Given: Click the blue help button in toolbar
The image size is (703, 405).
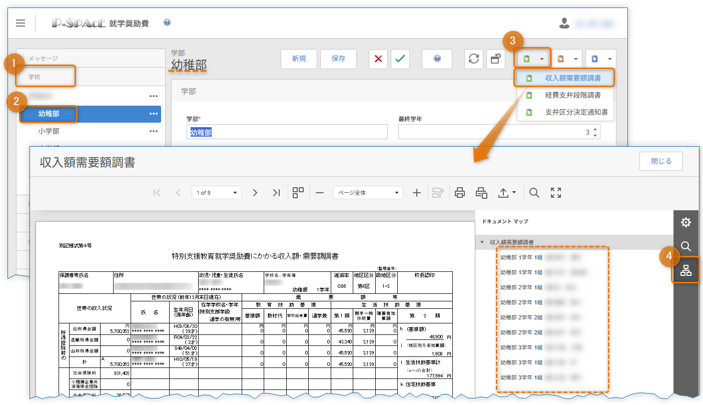Looking at the screenshot, I should pyautogui.click(x=437, y=59).
